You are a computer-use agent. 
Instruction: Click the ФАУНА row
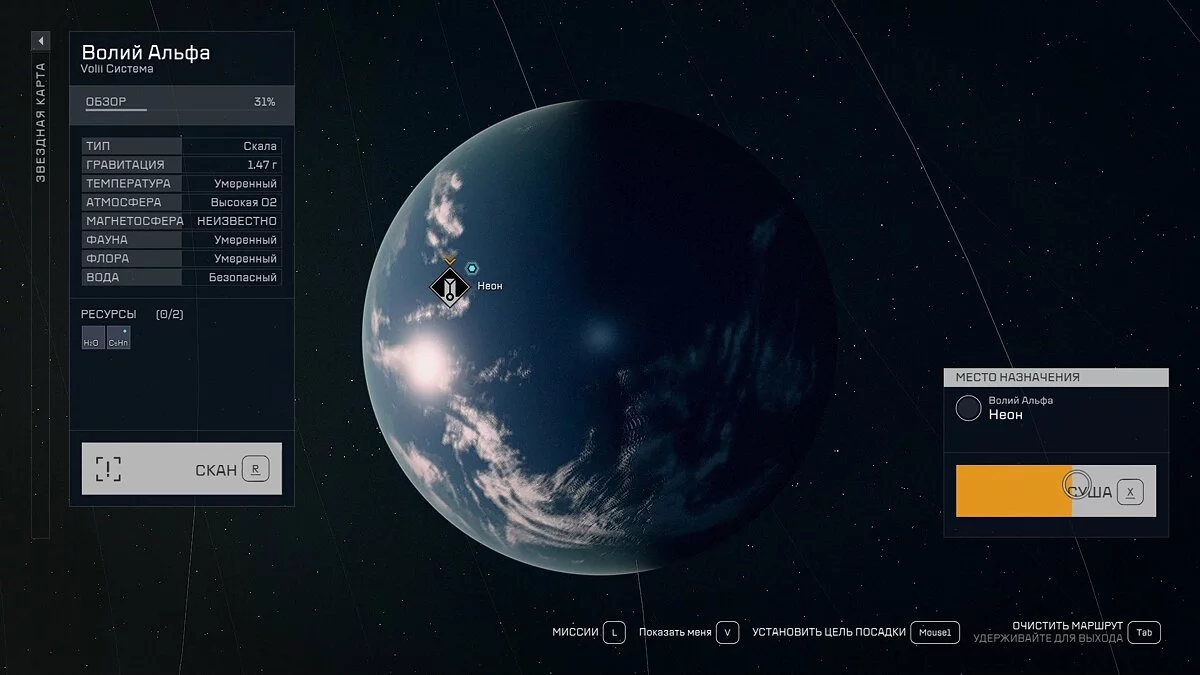coord(182,240)
